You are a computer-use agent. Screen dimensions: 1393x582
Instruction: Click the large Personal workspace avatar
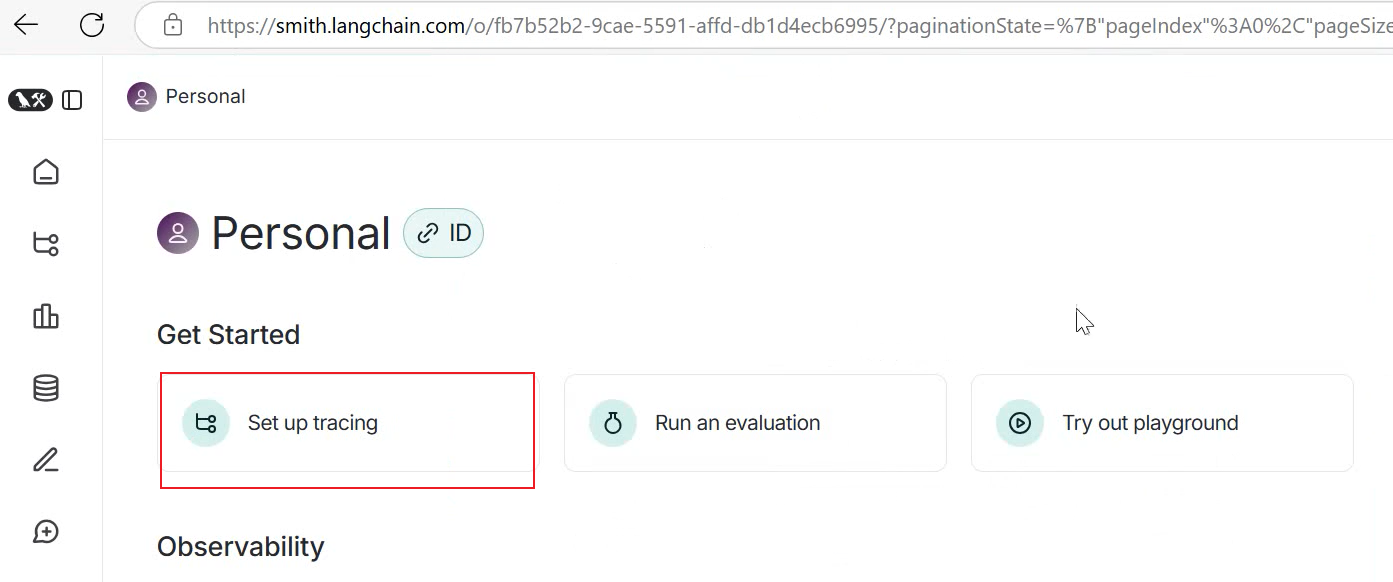pyautogui.click(x=178, y=233)
